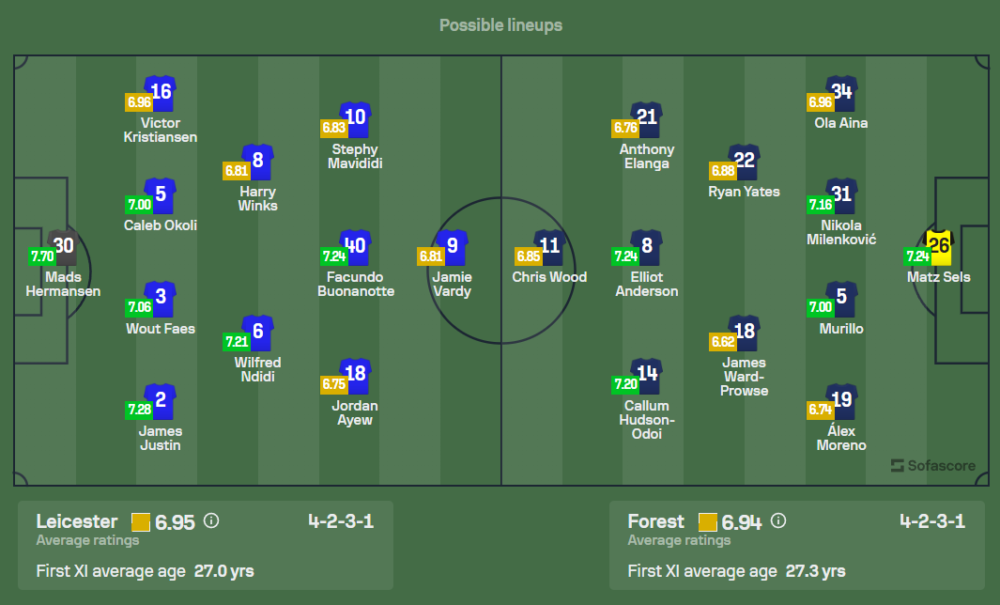Select Callum Hudson-Odoi's number 14 shirt

pyautogui.click(x=647, y=375)
